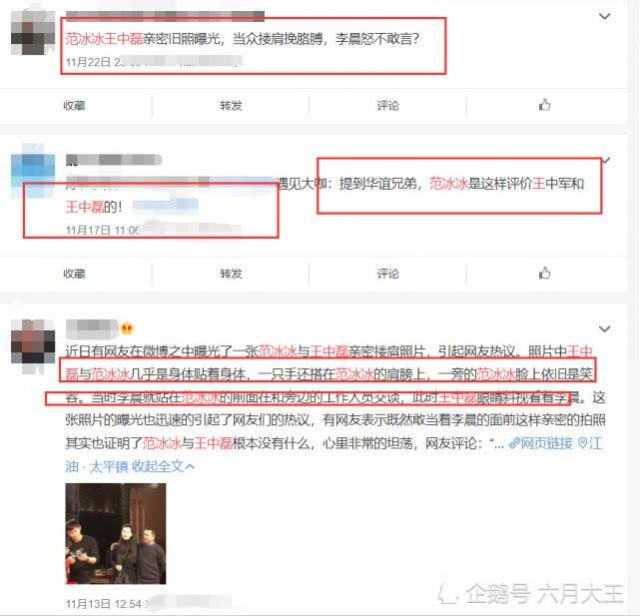Image resolution: width=640 pixels, height=616 pixels.
Task: Click 评论 under the first post
Action: click(388, 106)
